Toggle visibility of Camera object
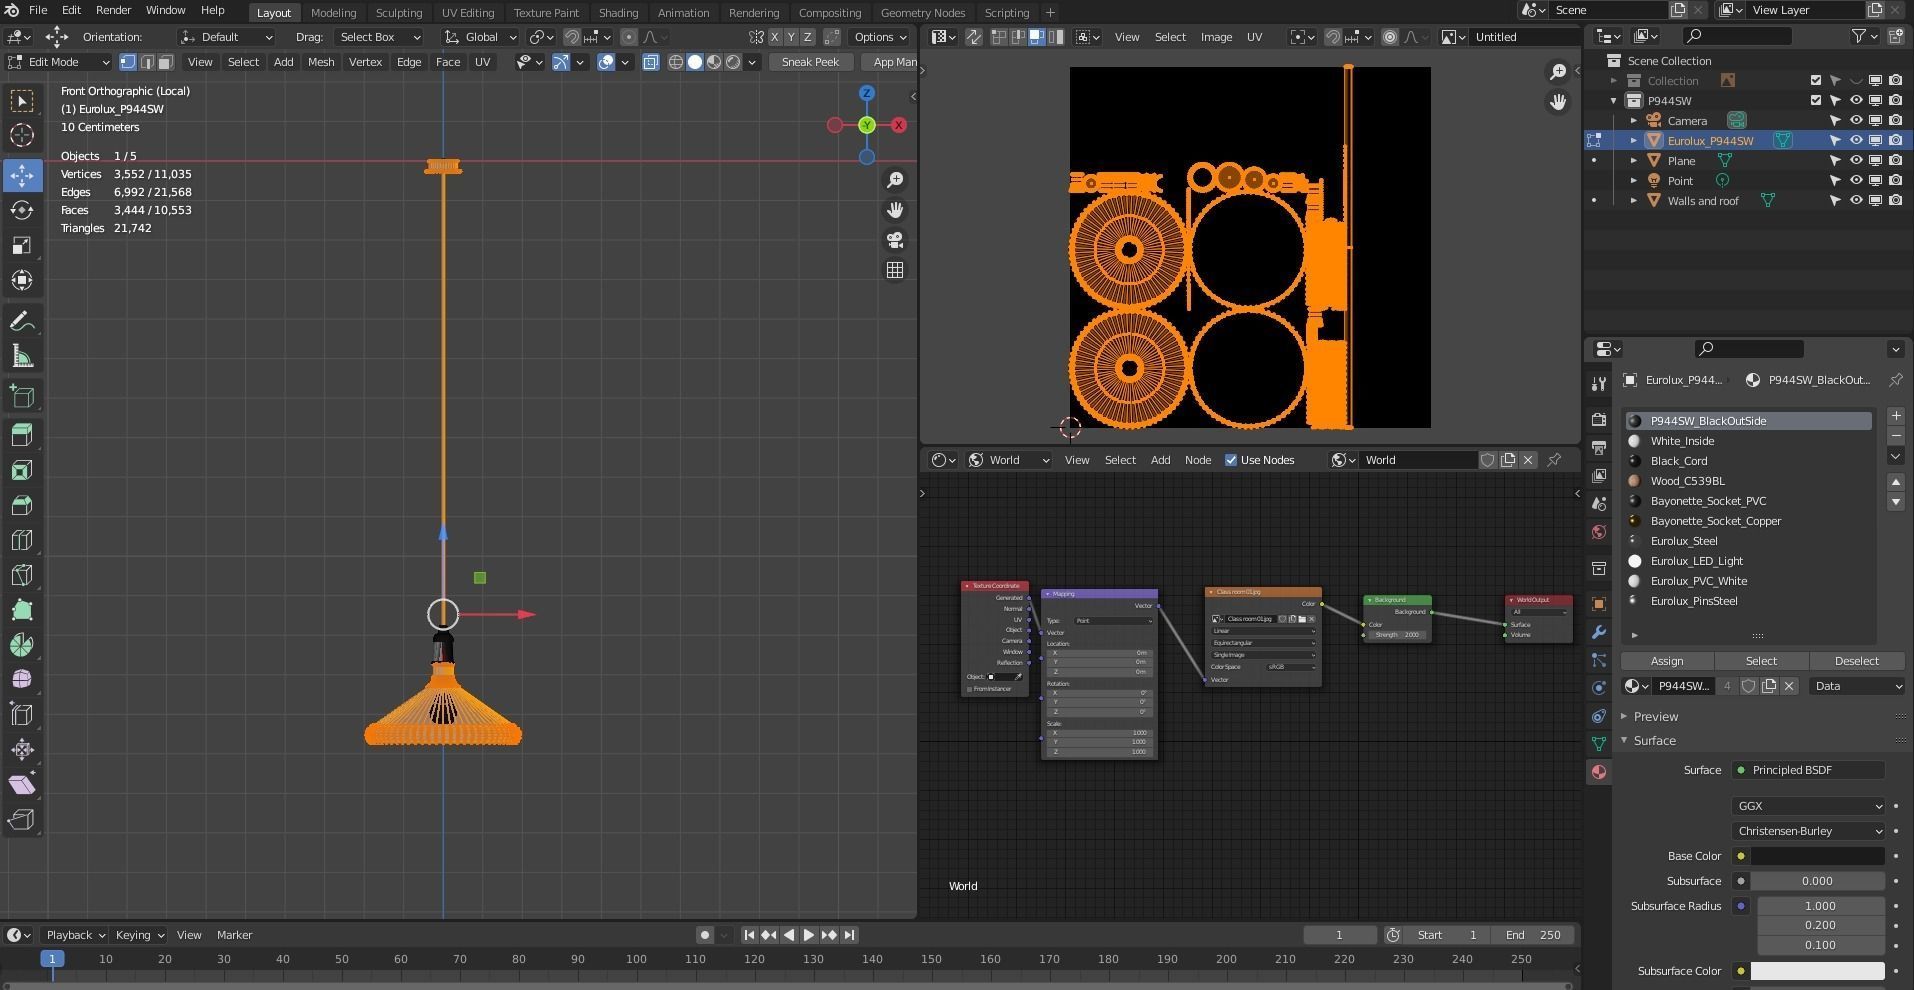The width and height of the screenshot is (1914, 990). [1856, 121]
